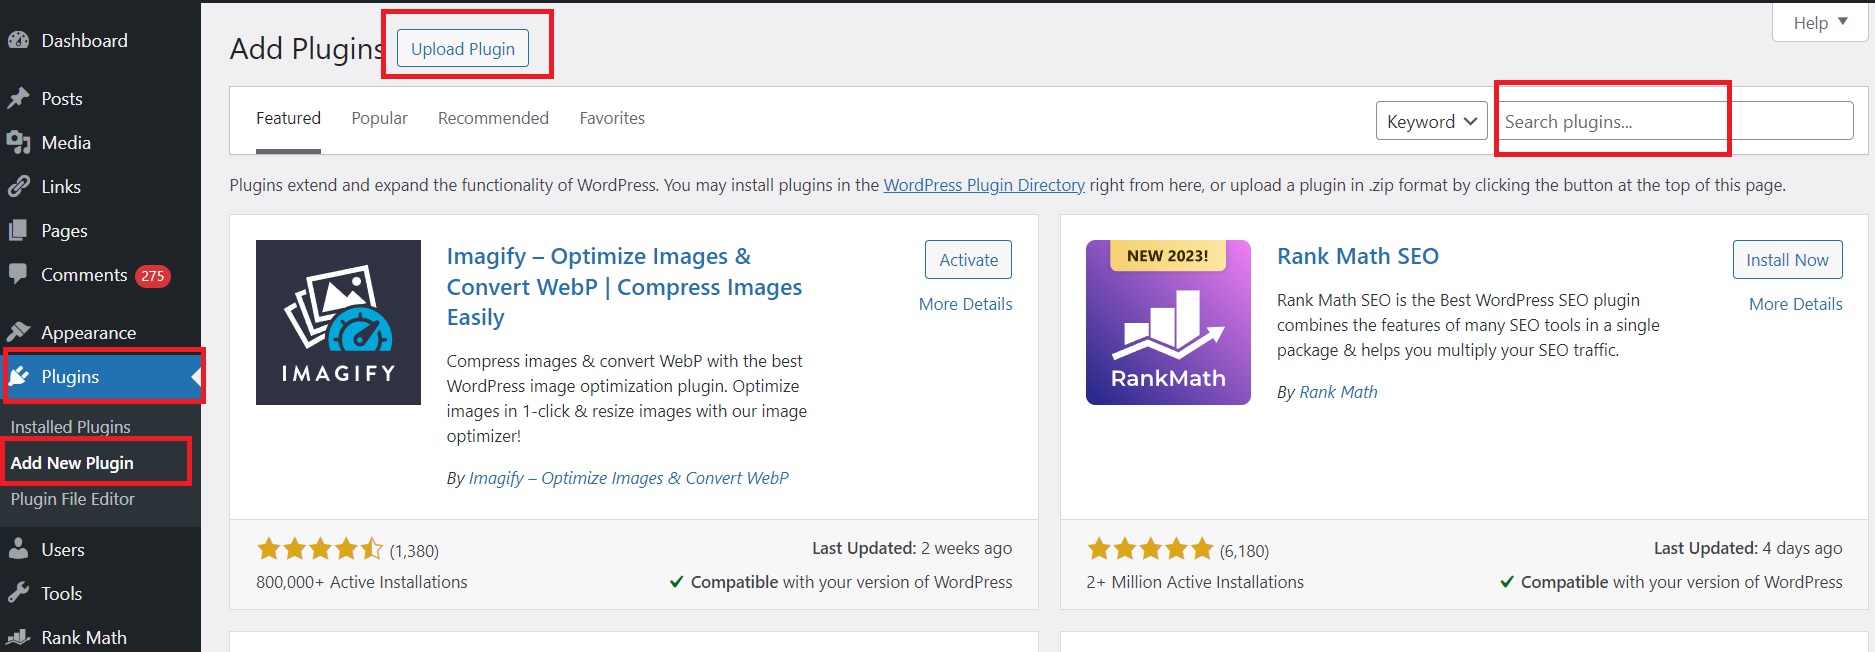This screenshot has height=652, width=1875.
Task: Install Now the Rank Math SEO plugin
Action: coord(1787,260)
